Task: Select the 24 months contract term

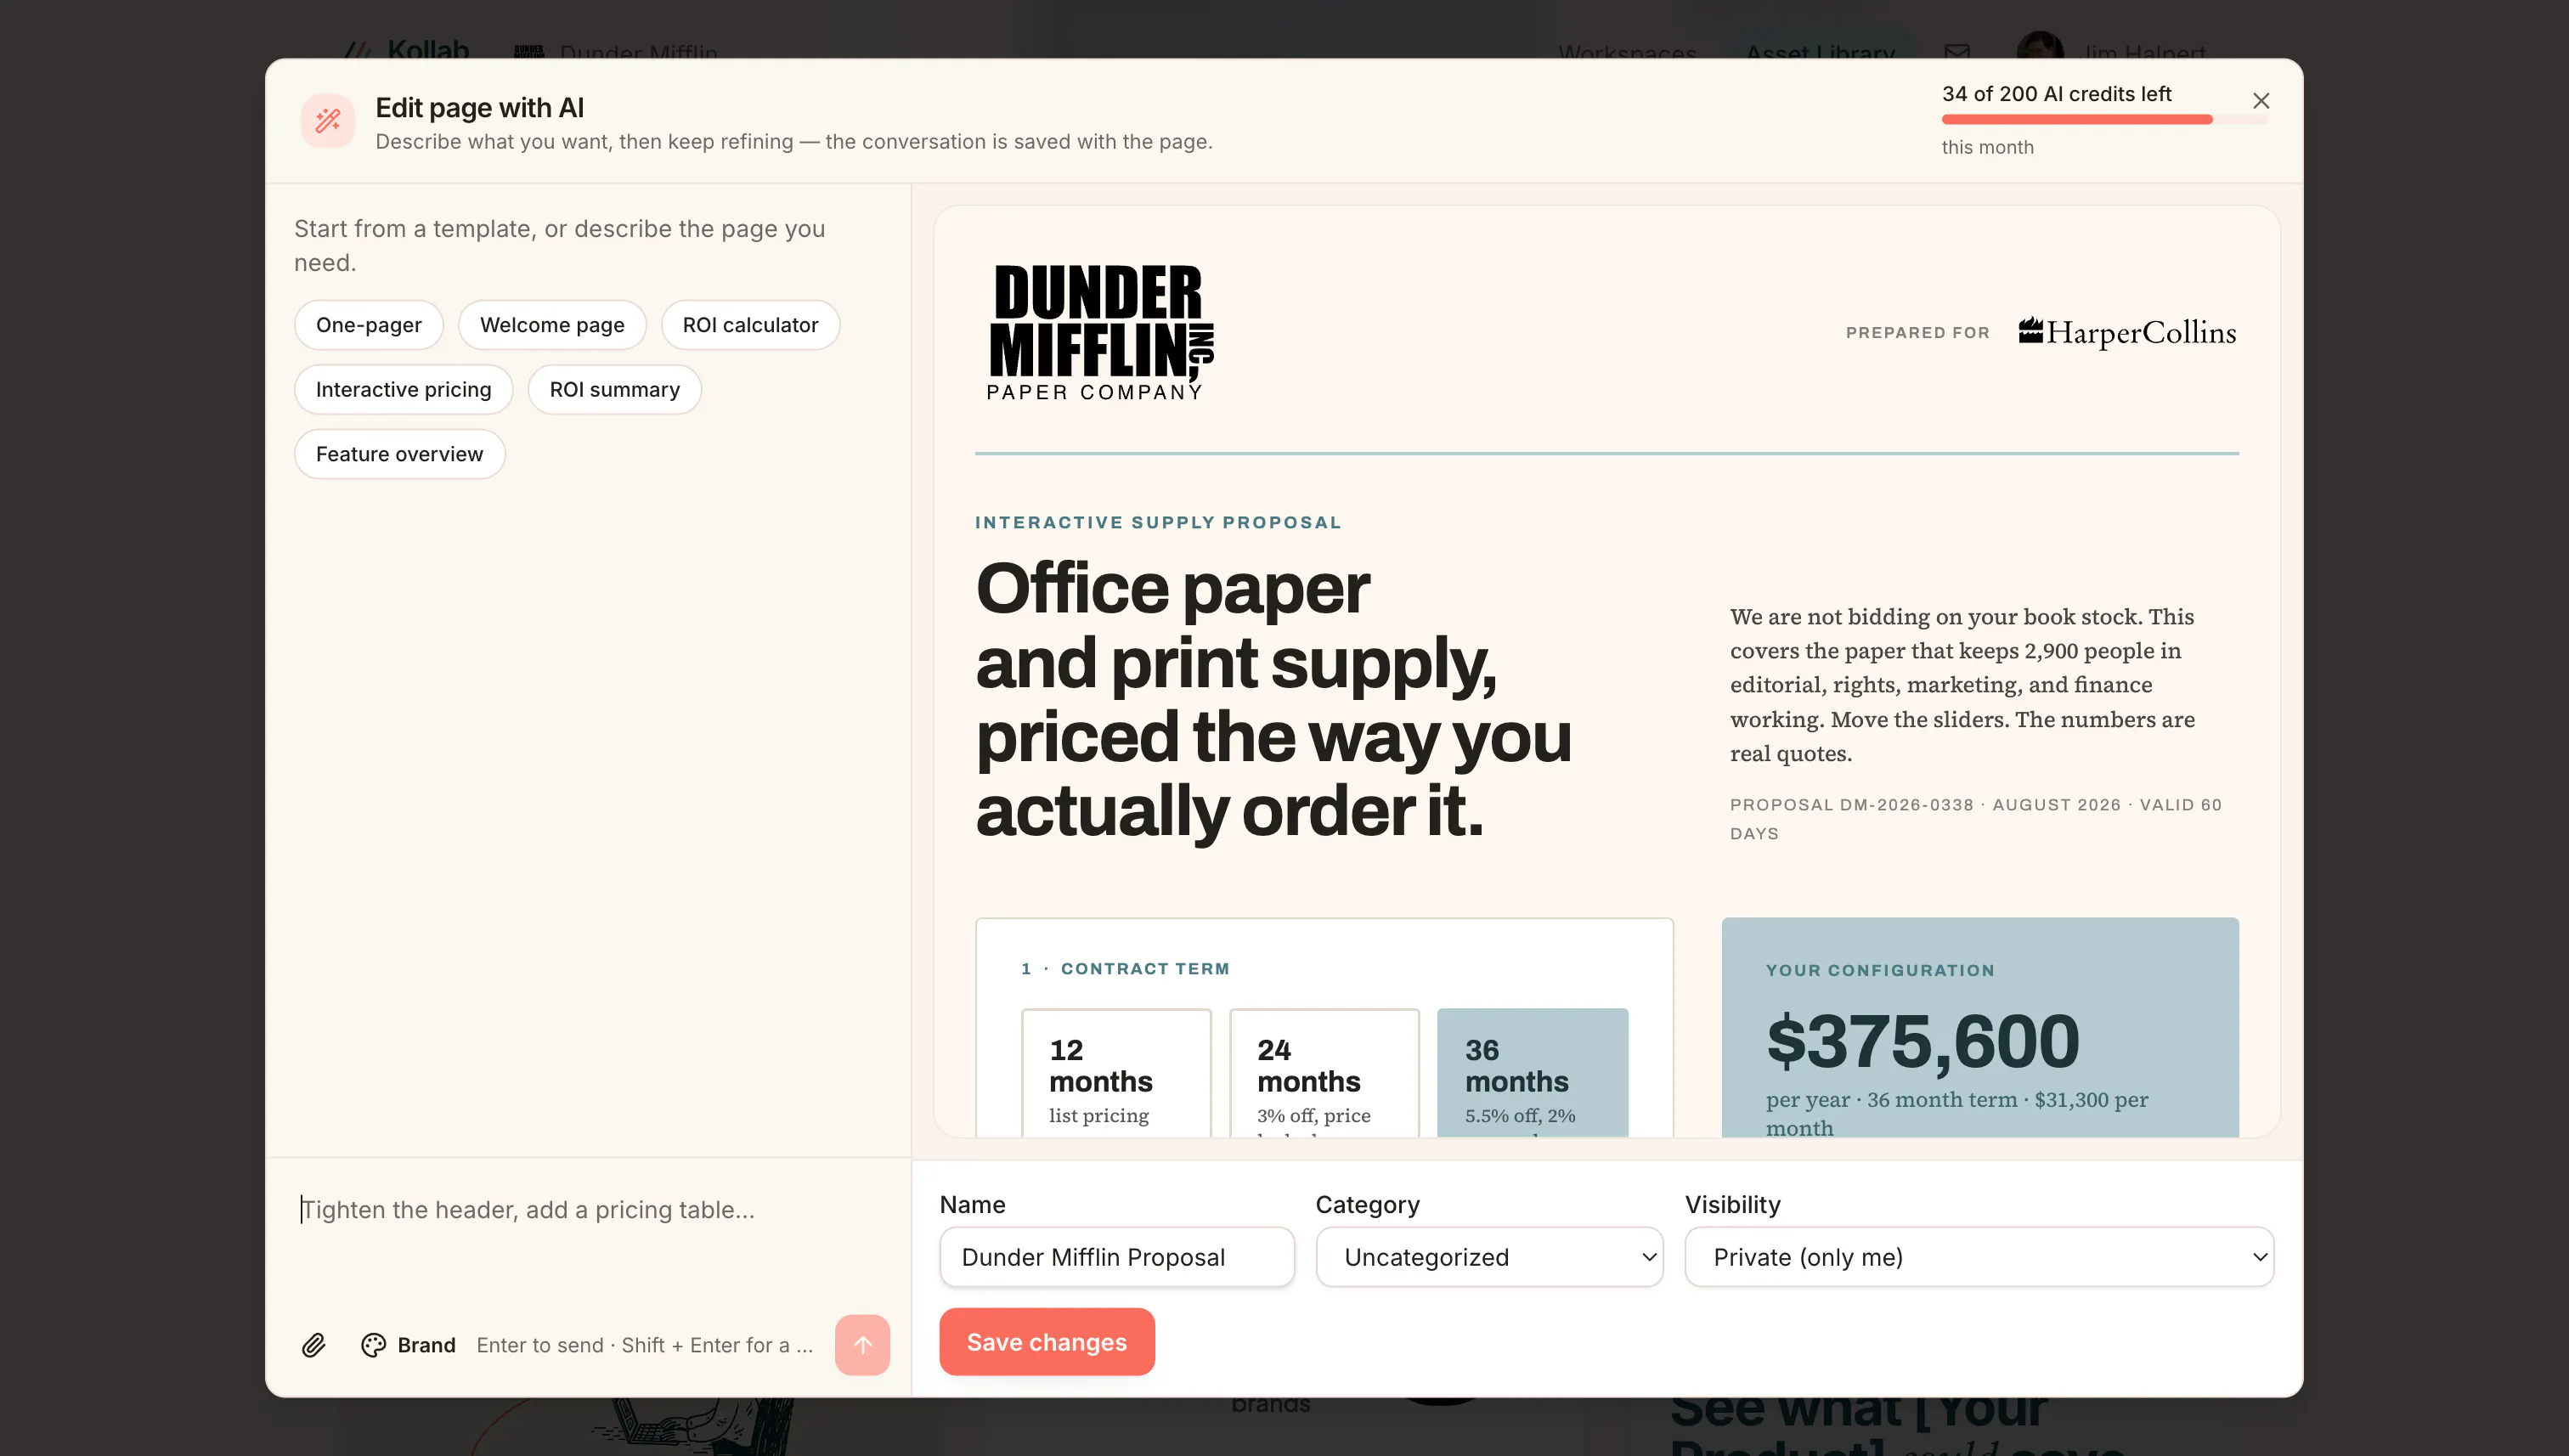Action: coord(1324,1072)
